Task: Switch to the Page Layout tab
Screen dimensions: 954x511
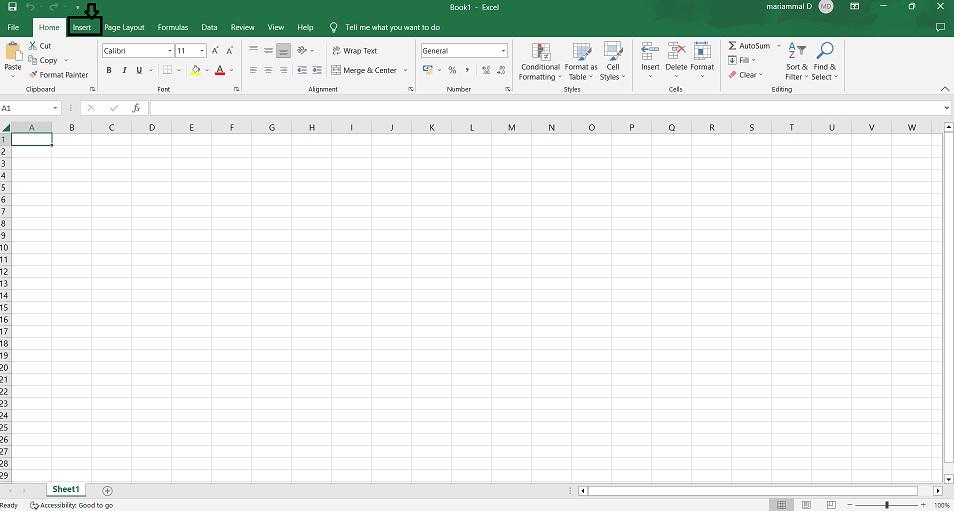Action: [x=124, y=27]
